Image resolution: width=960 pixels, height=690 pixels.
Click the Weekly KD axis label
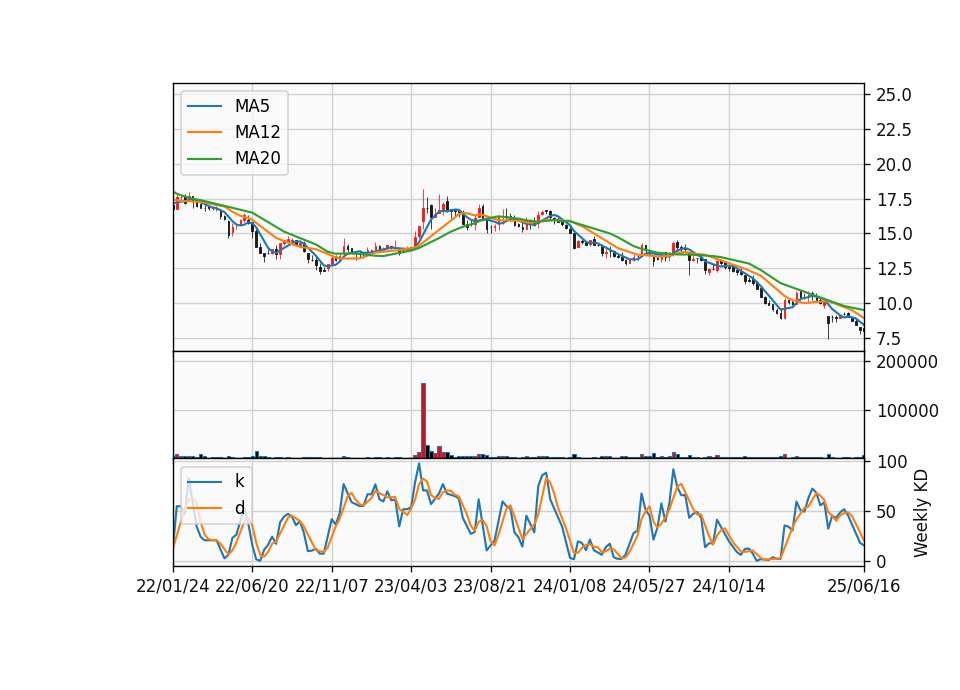point(921,513)
